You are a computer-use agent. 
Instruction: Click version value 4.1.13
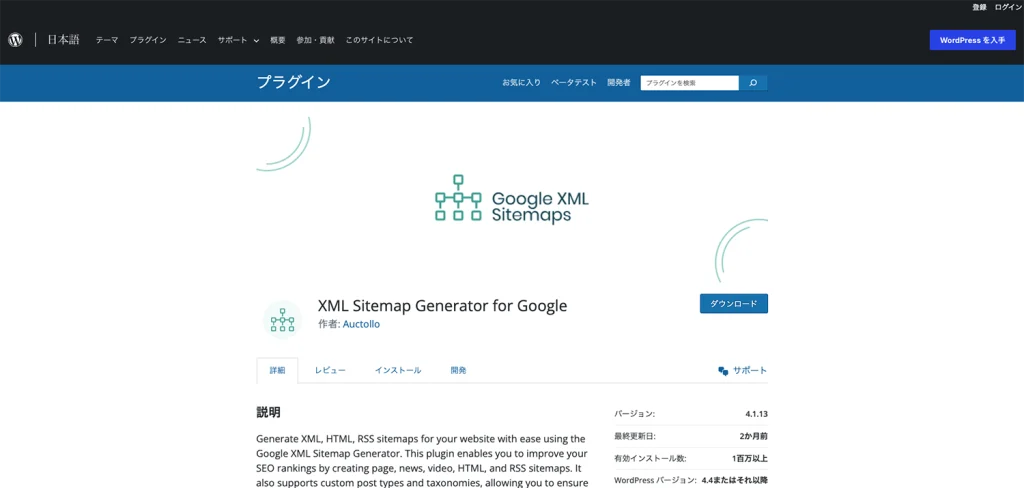pos(756,414)
